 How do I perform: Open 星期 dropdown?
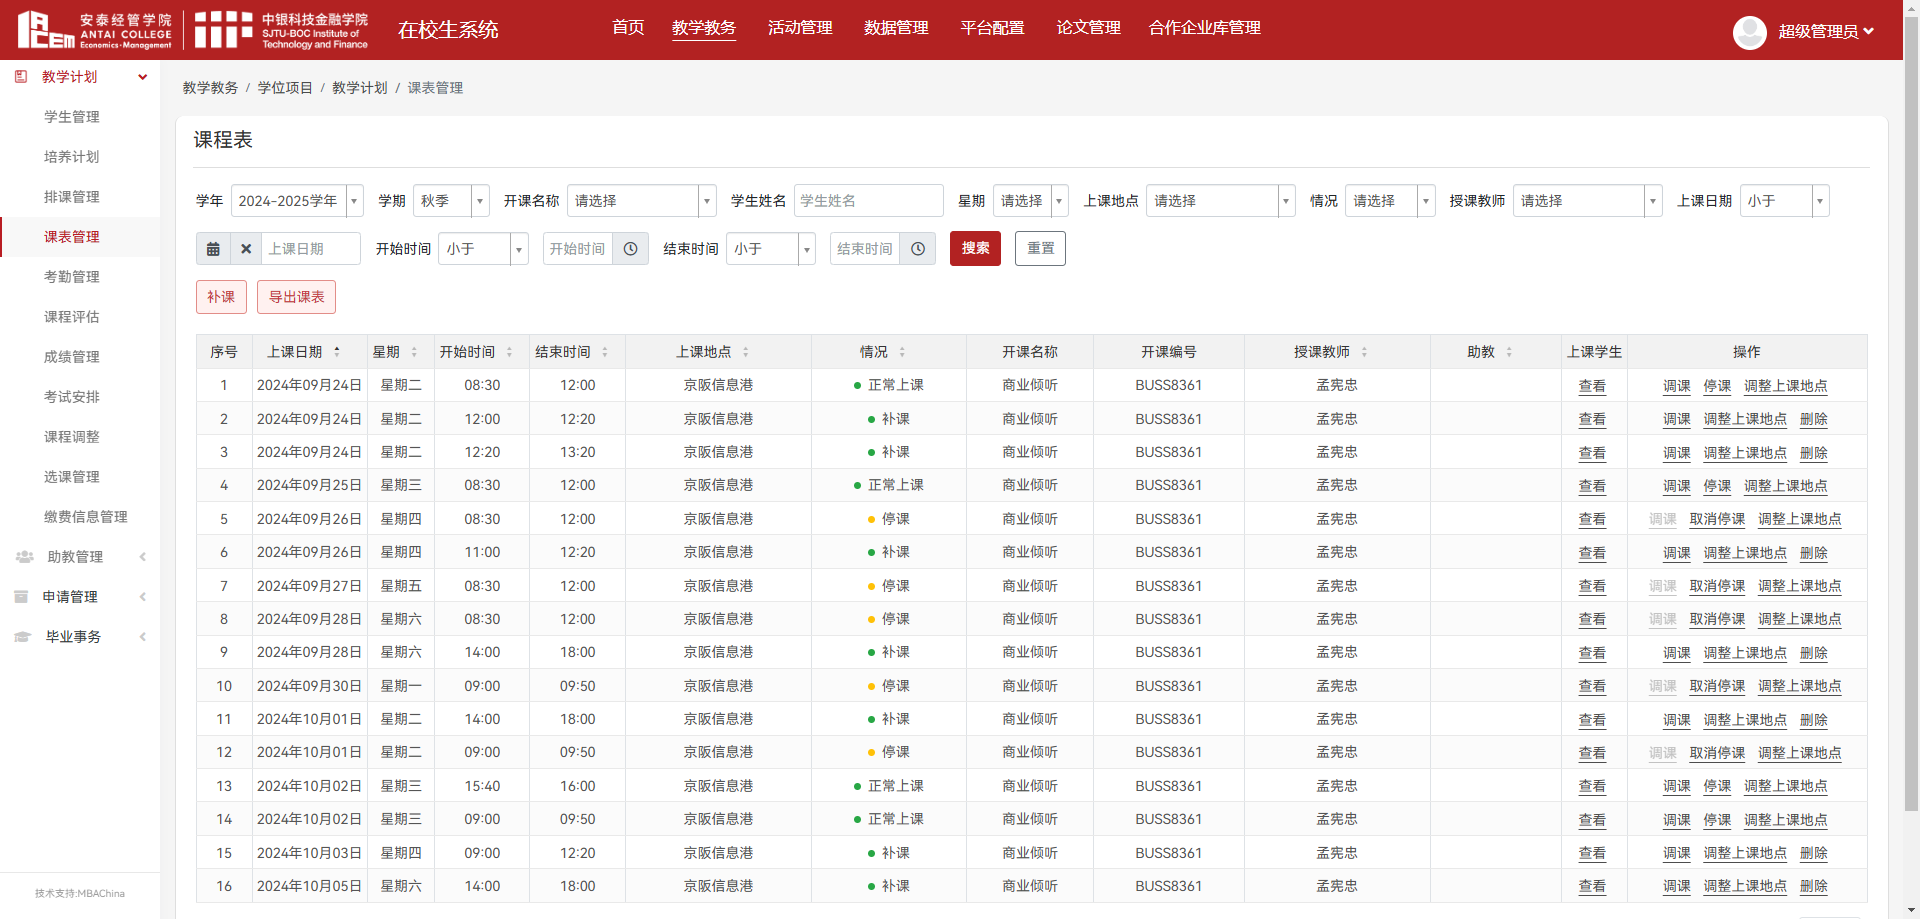(x=1031, y=201)
